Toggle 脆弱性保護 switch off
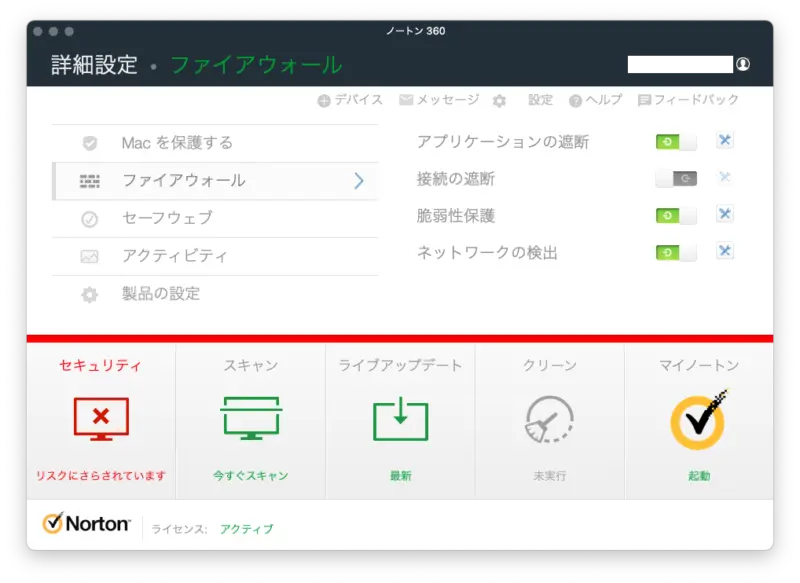800x583 pixels. [676, 215]
